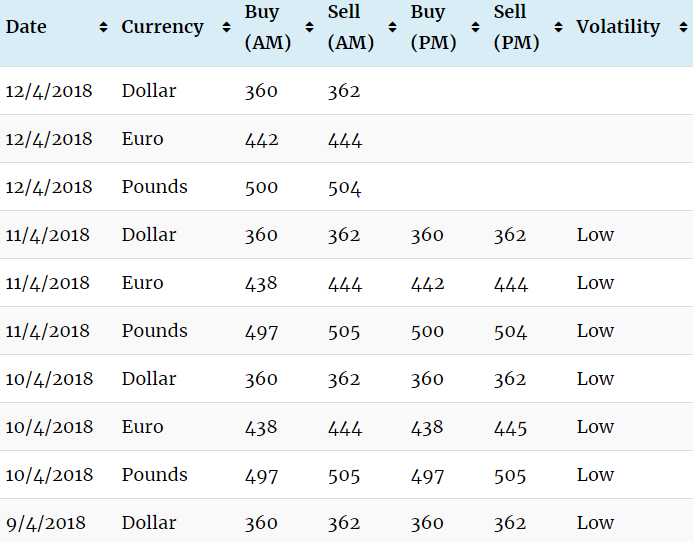The height and width of the screenshot is (542, 693).
Task: Click the Currency column sort arrows icon
Action: (226, 28)
